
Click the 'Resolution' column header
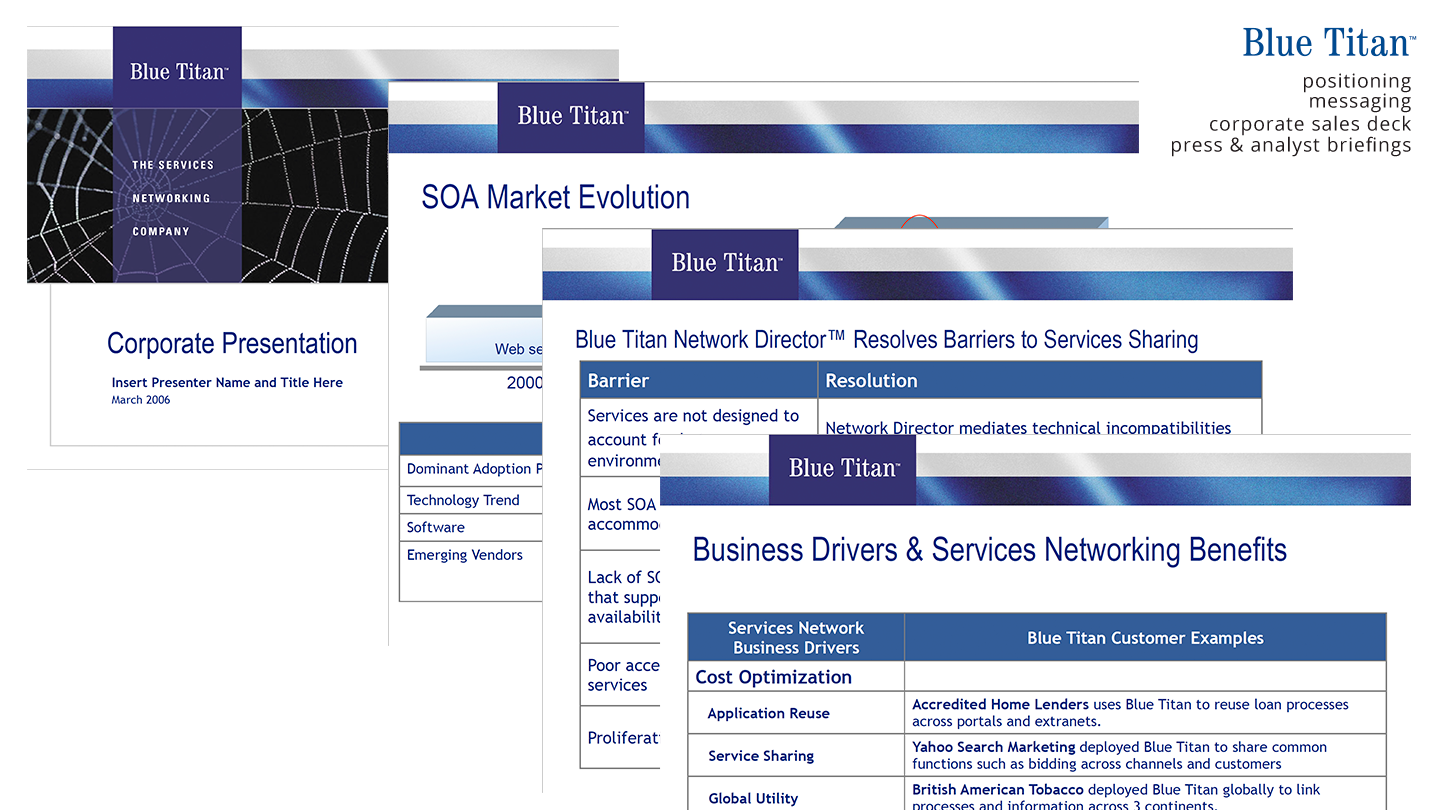[1040, 381]
